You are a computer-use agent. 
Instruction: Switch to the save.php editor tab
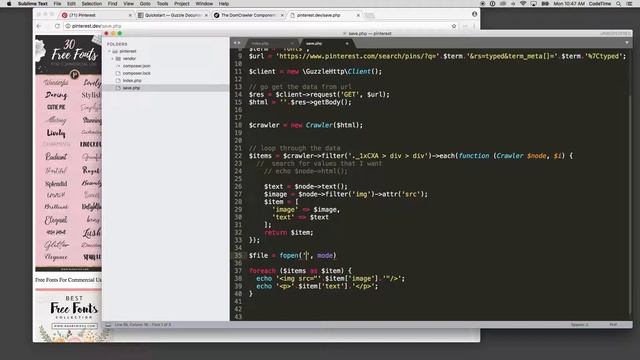pos(324,43)
